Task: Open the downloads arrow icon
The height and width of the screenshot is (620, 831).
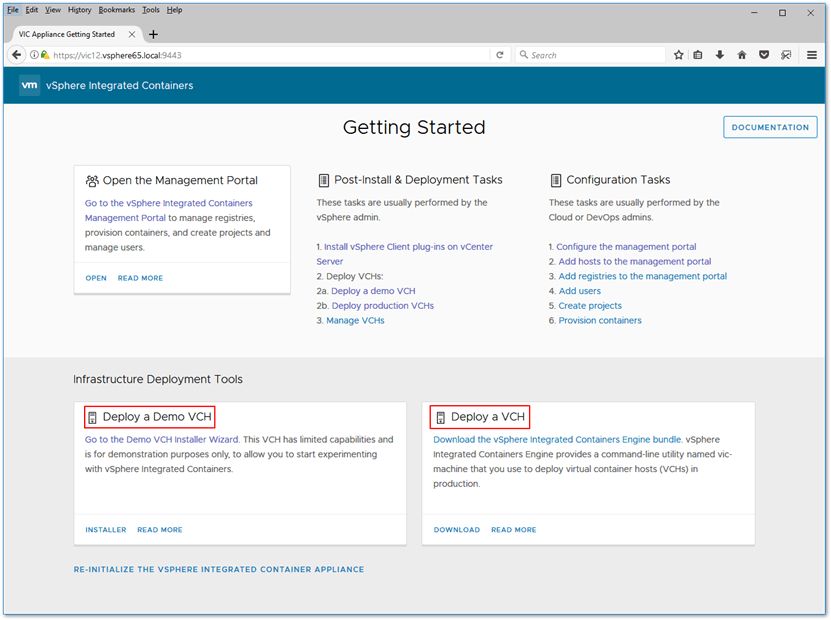Action: (x=720, y=55)
